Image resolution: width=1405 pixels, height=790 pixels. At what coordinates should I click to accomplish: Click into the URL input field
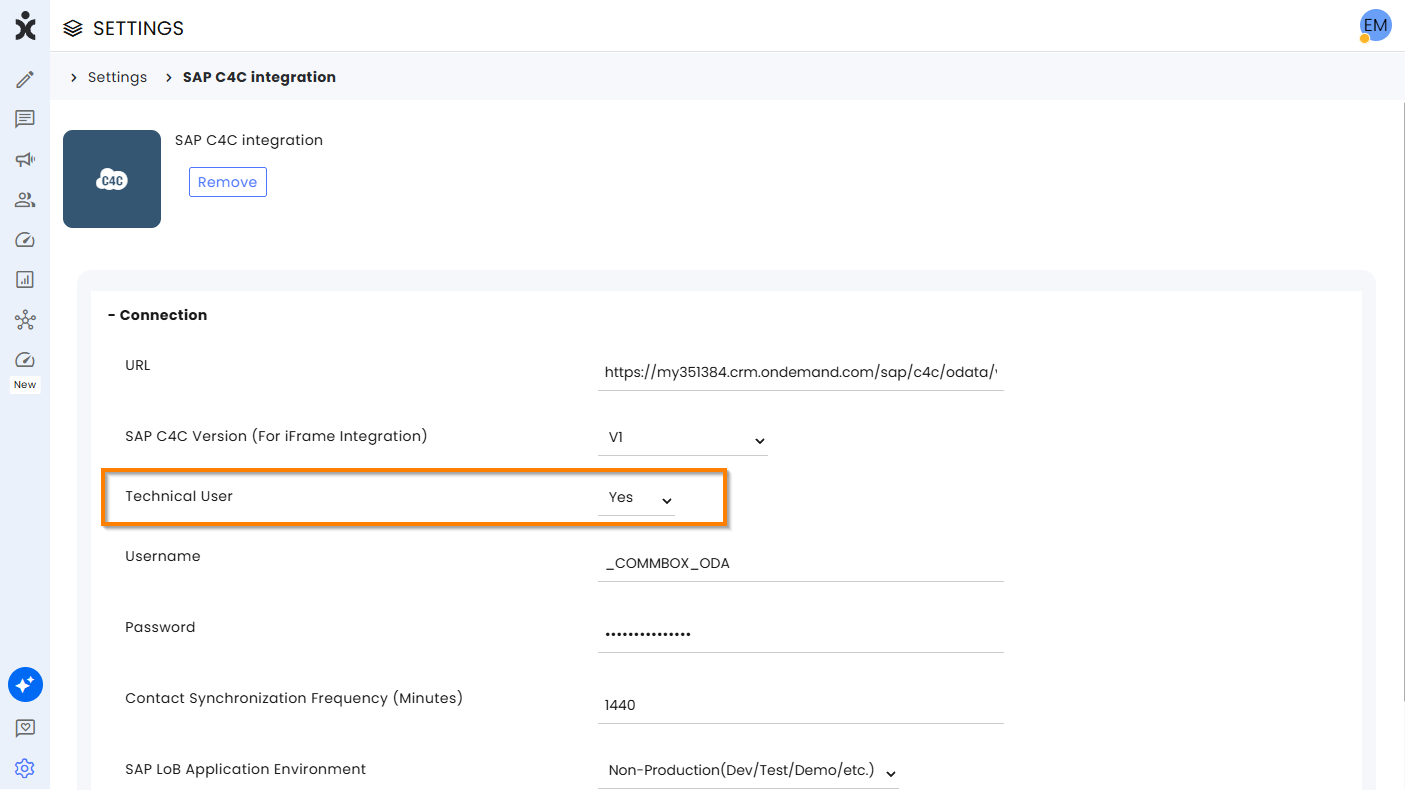click(801, 373)
